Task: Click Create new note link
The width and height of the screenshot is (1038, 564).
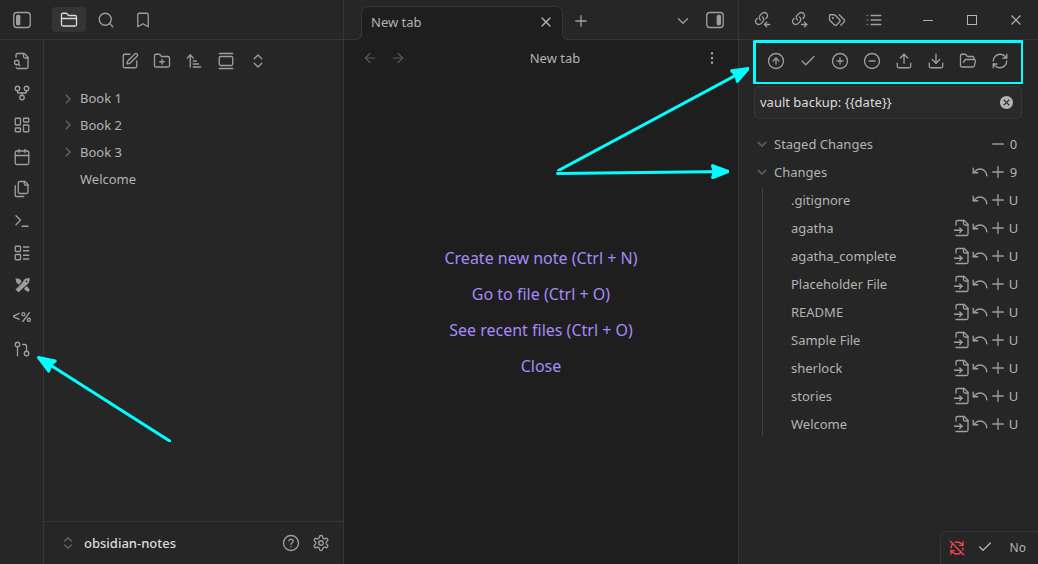Action: (x=541, y=258)
